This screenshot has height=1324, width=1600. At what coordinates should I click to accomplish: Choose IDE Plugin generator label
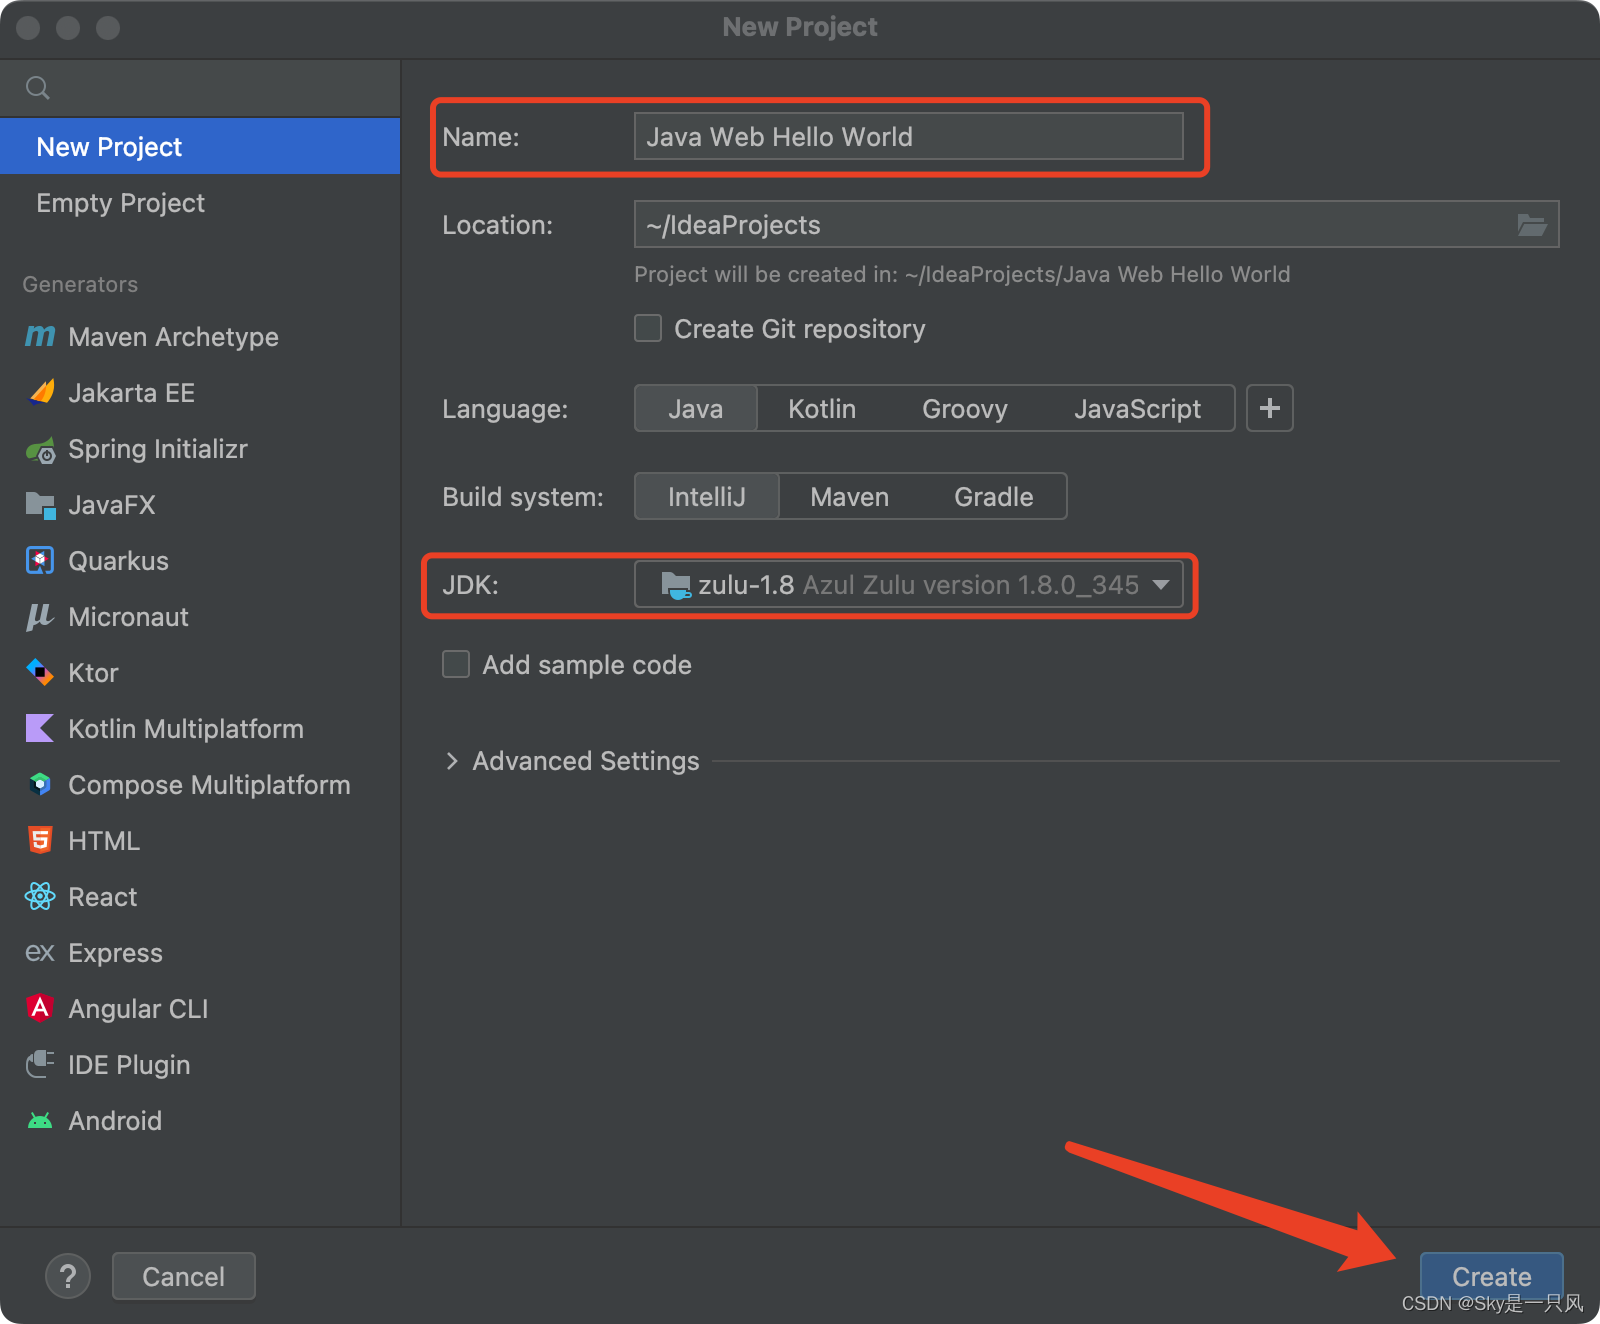click(x=129, y=1064)
